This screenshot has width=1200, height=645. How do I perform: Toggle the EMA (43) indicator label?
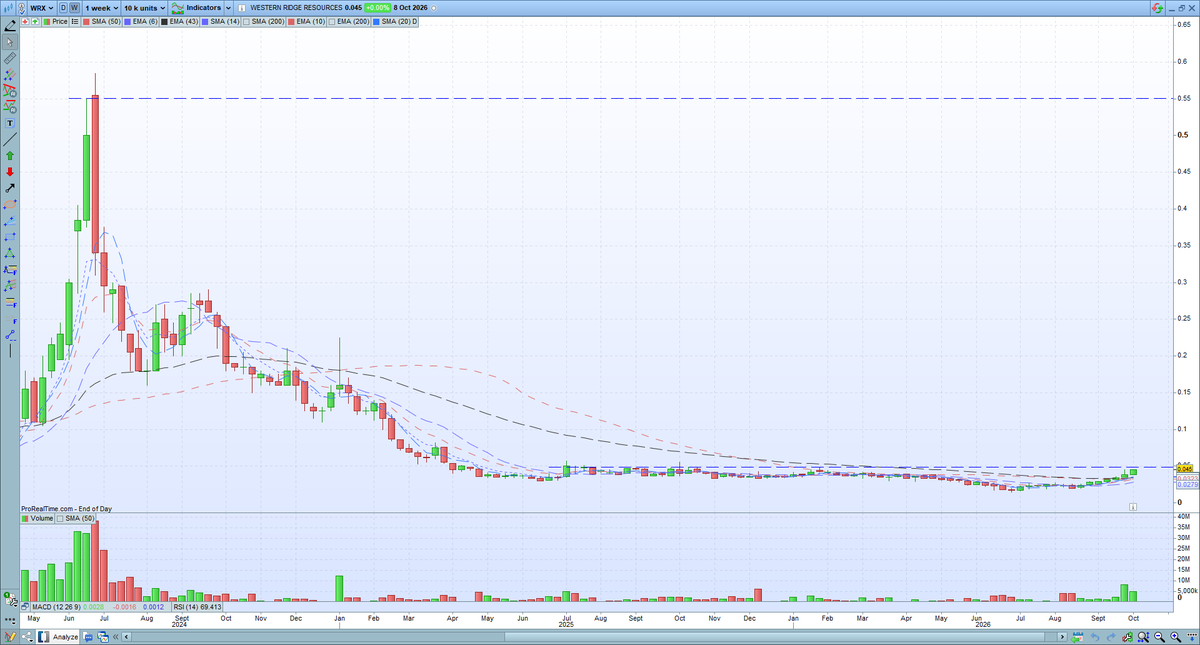179,22
